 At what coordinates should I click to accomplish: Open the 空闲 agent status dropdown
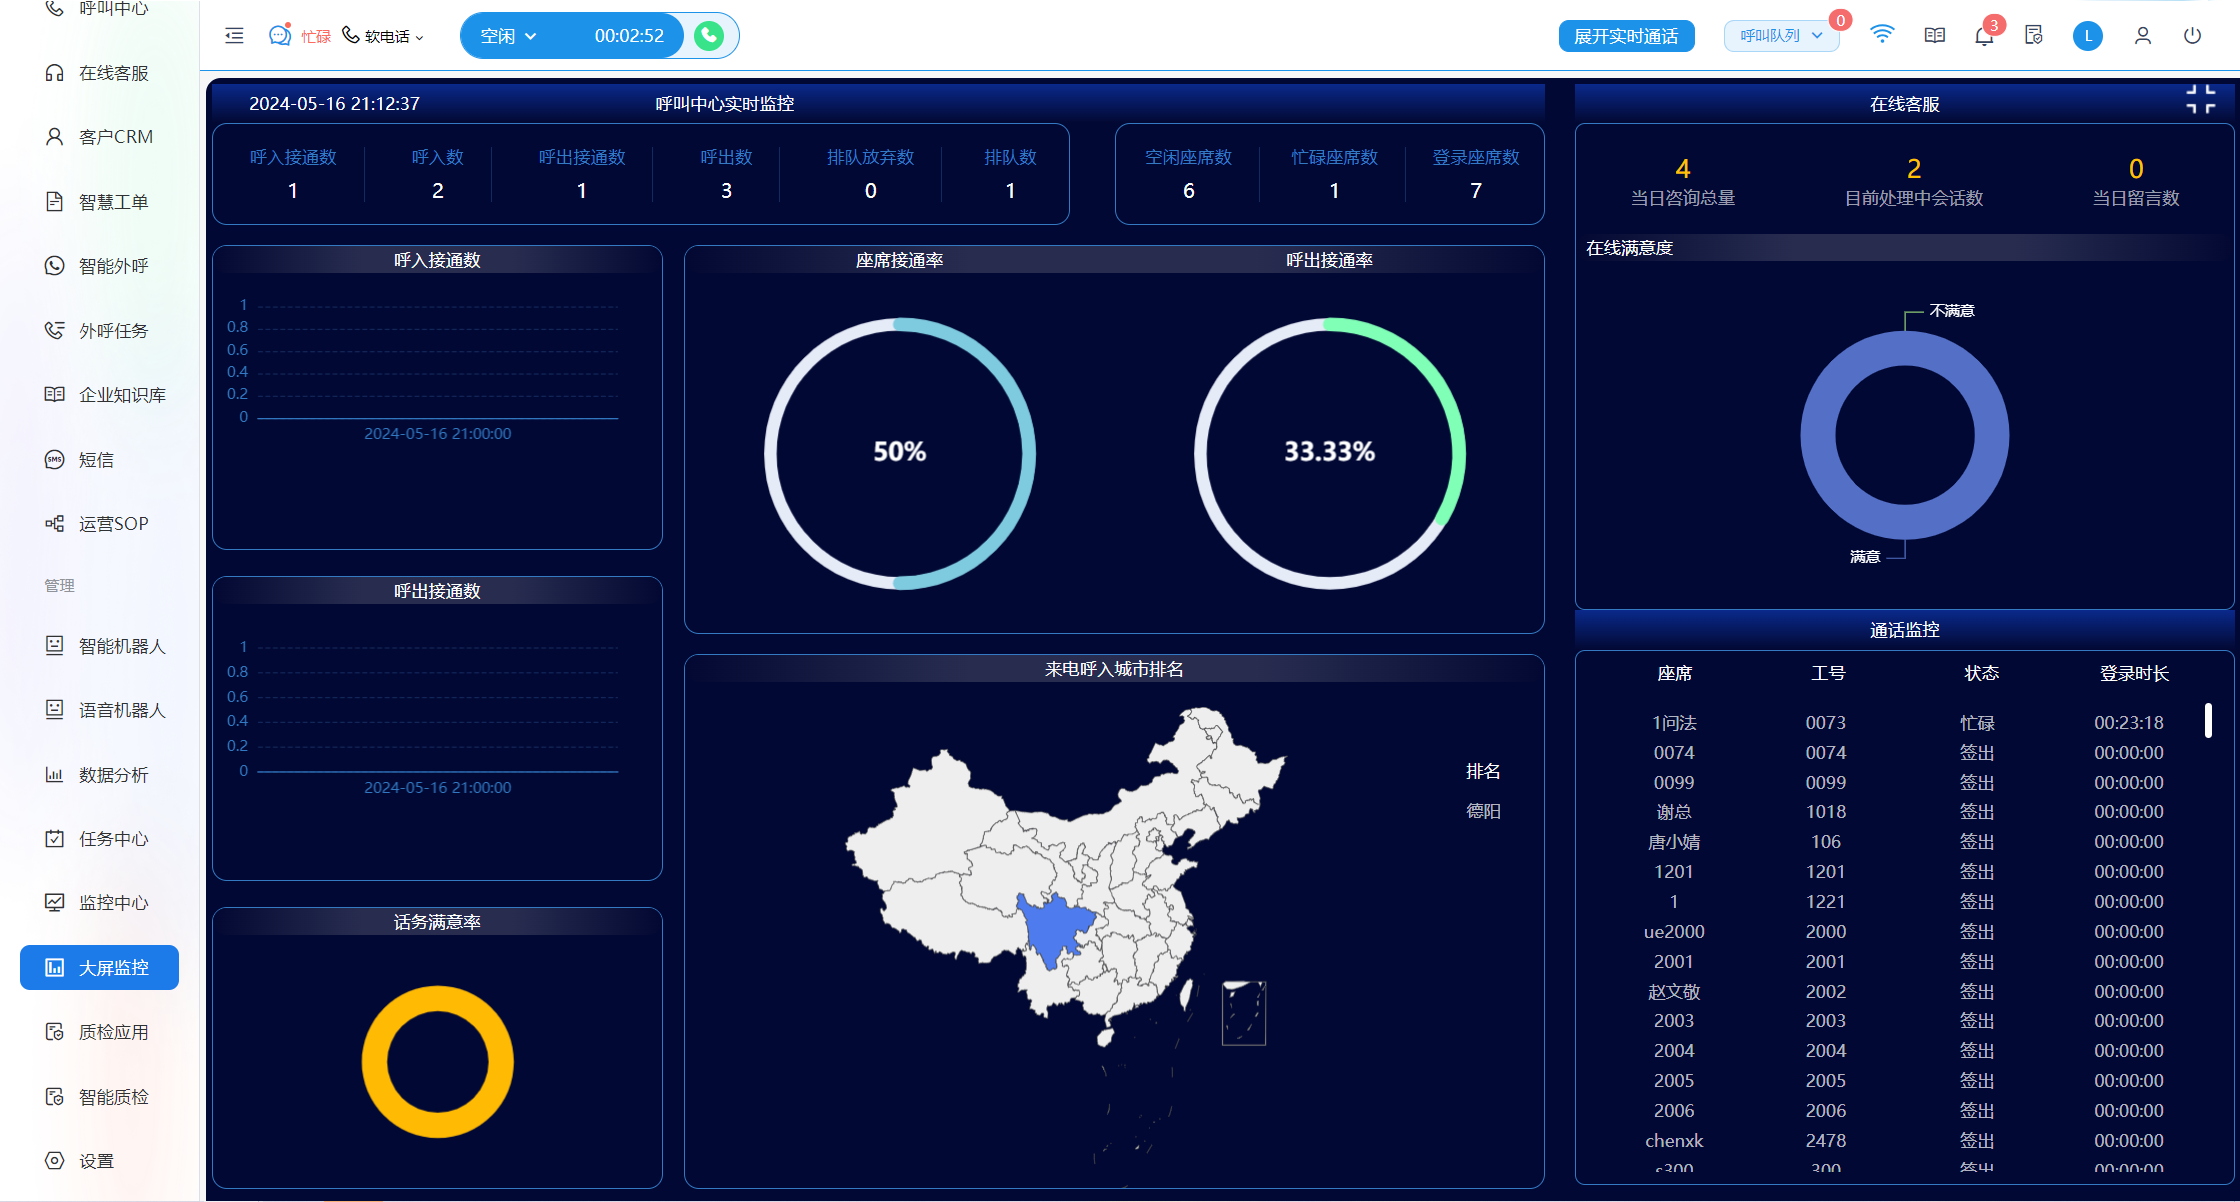(508, 36)
